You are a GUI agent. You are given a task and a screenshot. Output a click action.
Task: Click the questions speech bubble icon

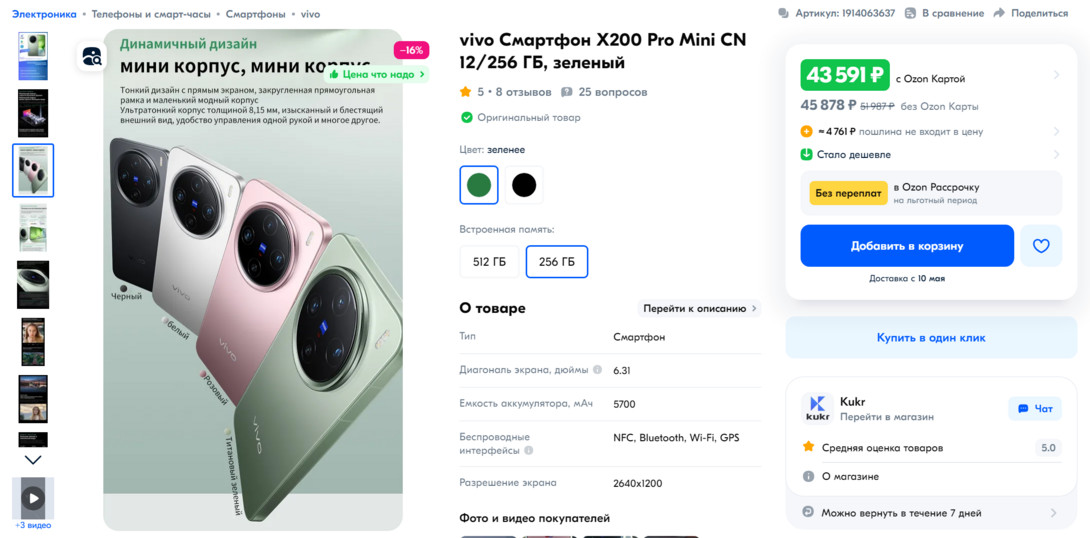click(x=567, y=92)
